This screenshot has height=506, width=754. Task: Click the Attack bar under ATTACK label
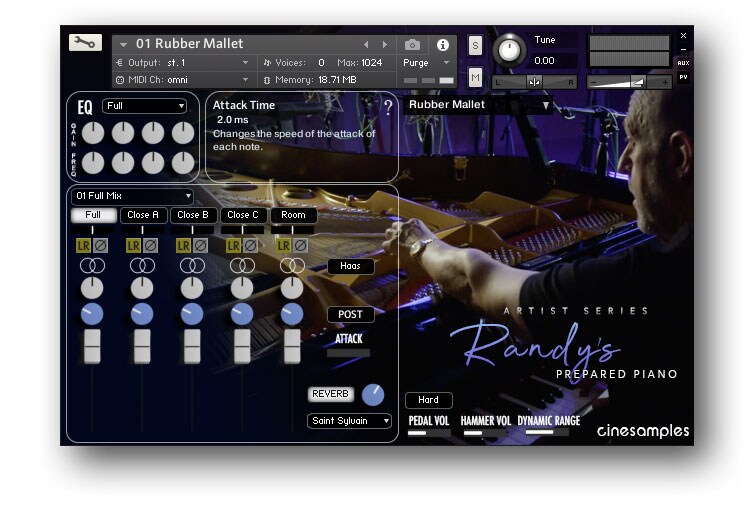(x=349, y=353)
